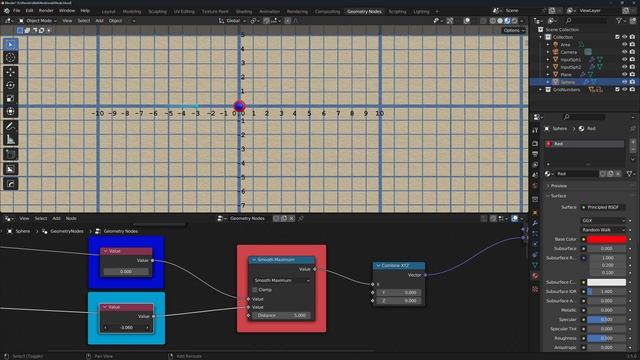Select the Transform tool

(11, 111)
